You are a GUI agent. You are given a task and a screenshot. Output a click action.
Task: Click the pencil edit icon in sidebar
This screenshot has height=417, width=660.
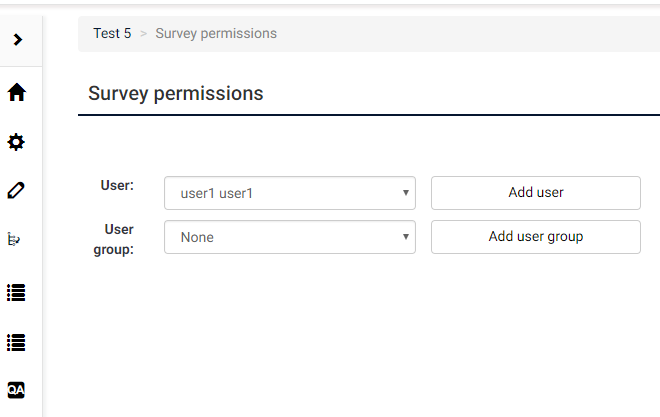point(16,190)
